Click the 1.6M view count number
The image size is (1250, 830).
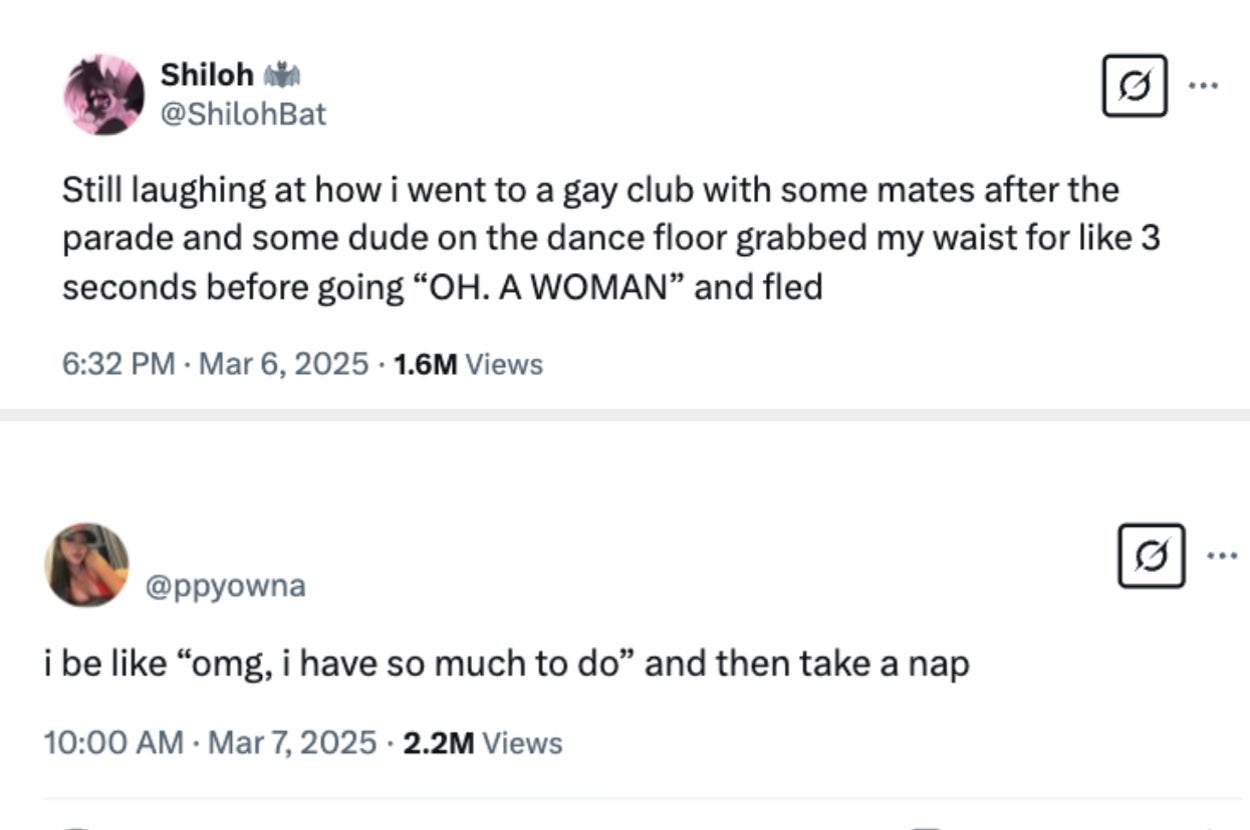point(425,364)
